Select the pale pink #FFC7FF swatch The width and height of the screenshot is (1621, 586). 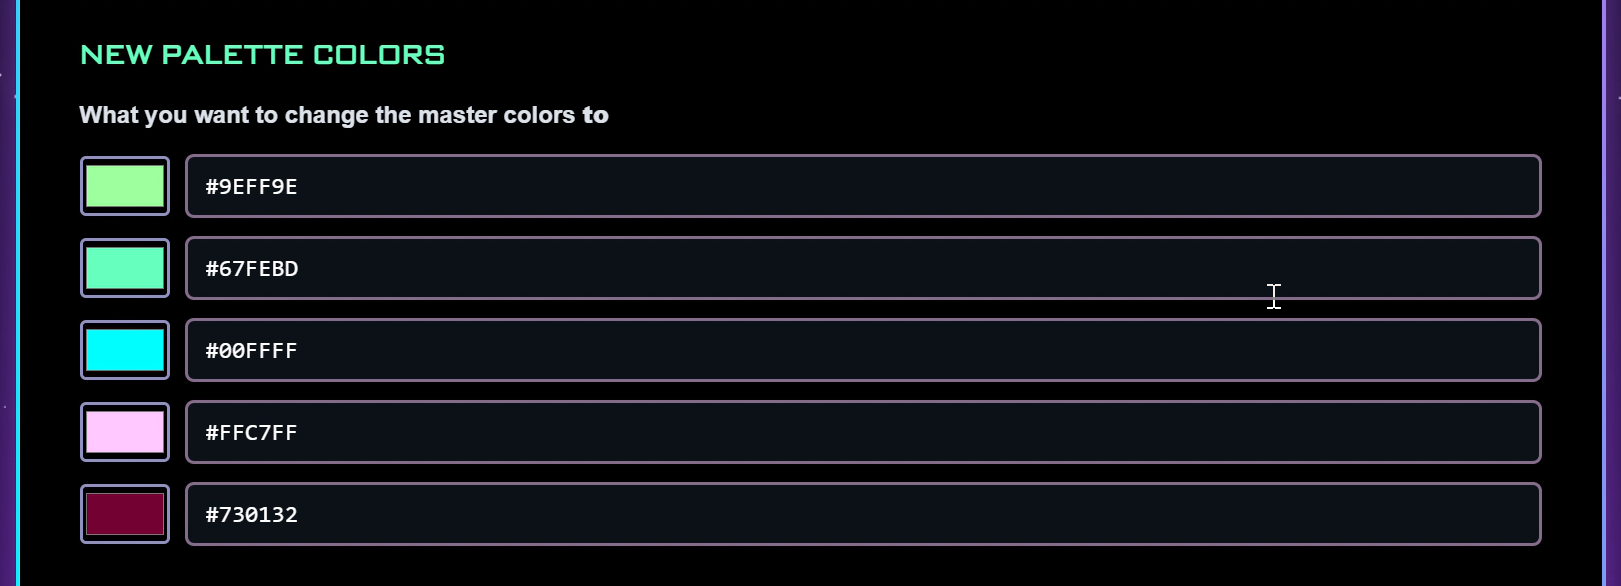pyautogui.click(x=125, y=432)
